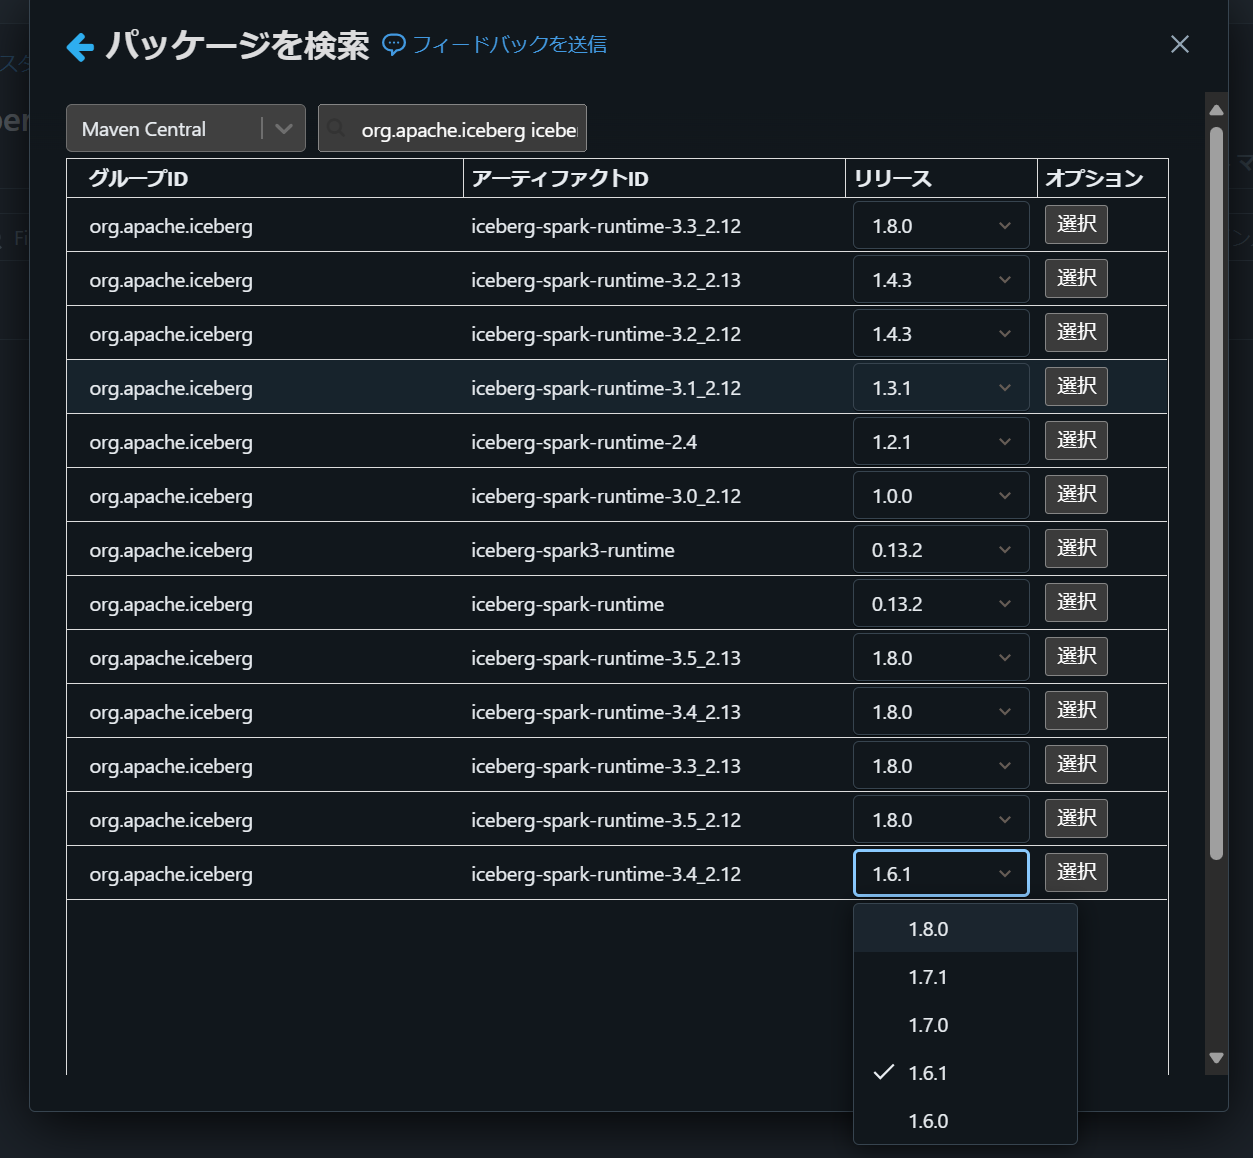Open release dropdown for iceberg-spark-runtime-3.5_2.12
The image size is (1253, 1158).
[x=941, y=819]
